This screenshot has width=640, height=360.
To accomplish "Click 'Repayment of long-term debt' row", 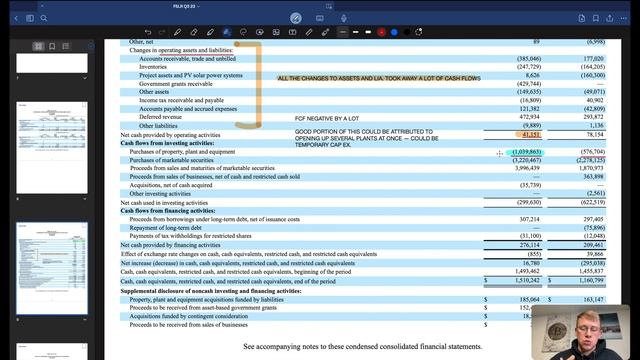I will click(166, 228).
